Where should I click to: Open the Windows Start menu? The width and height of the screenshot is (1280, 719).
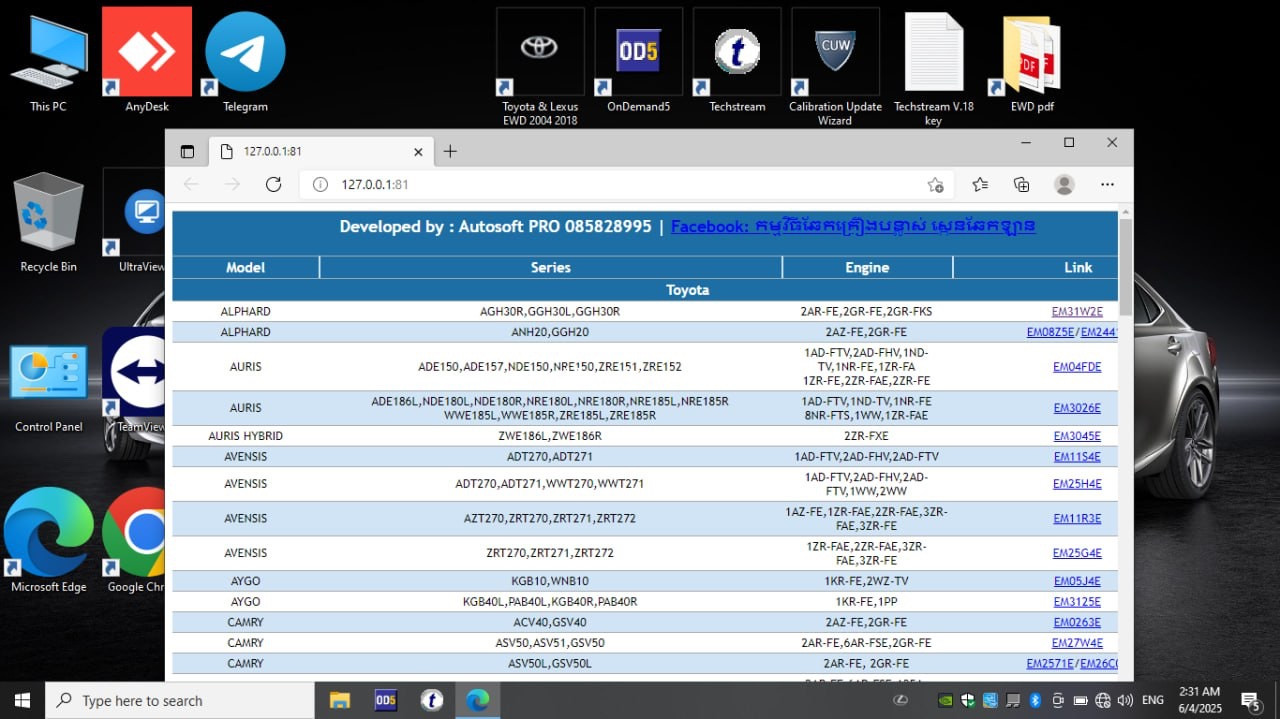[22, 700]
